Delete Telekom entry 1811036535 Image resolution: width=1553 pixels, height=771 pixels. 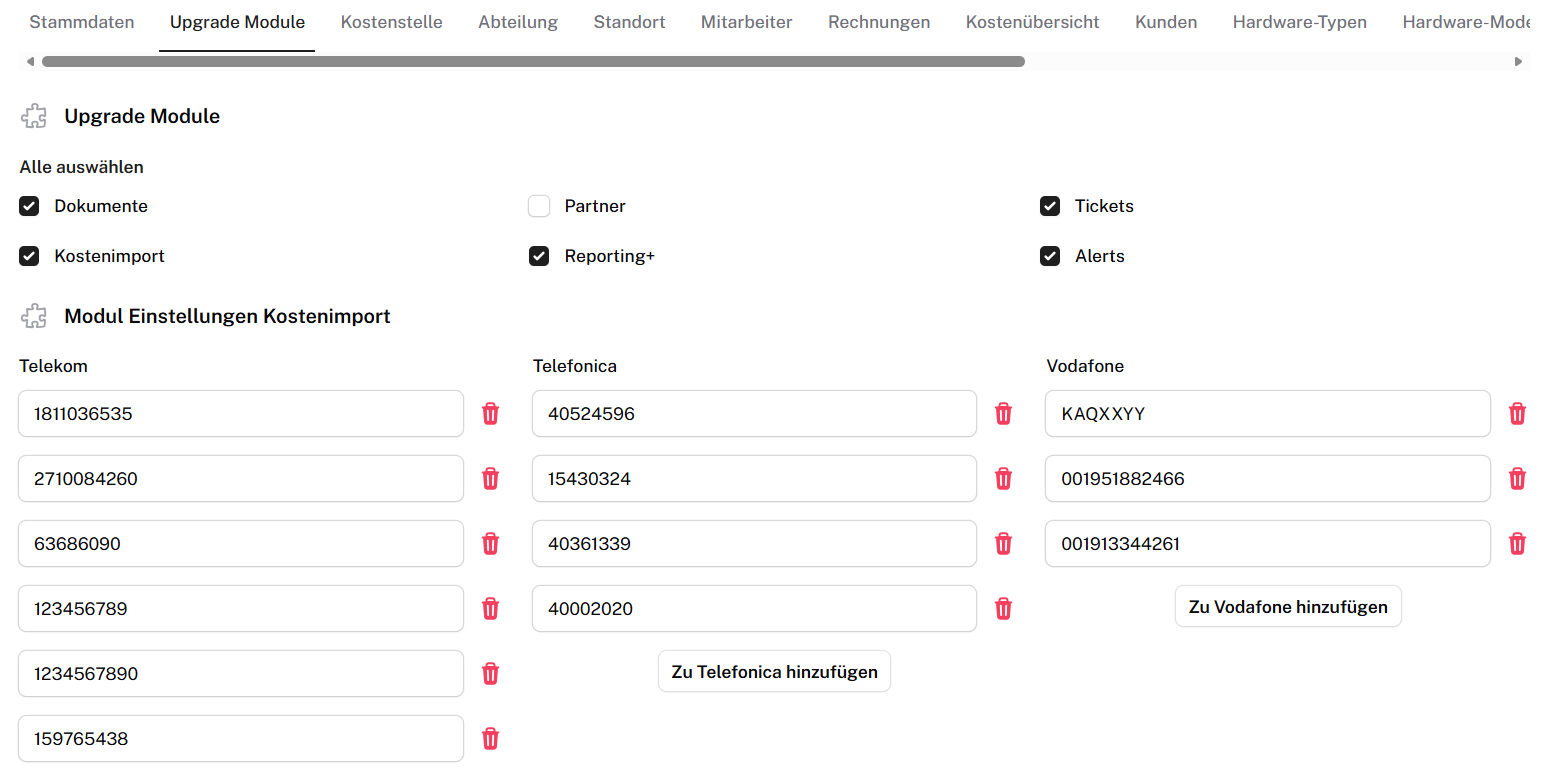click(x=490, y=414)
